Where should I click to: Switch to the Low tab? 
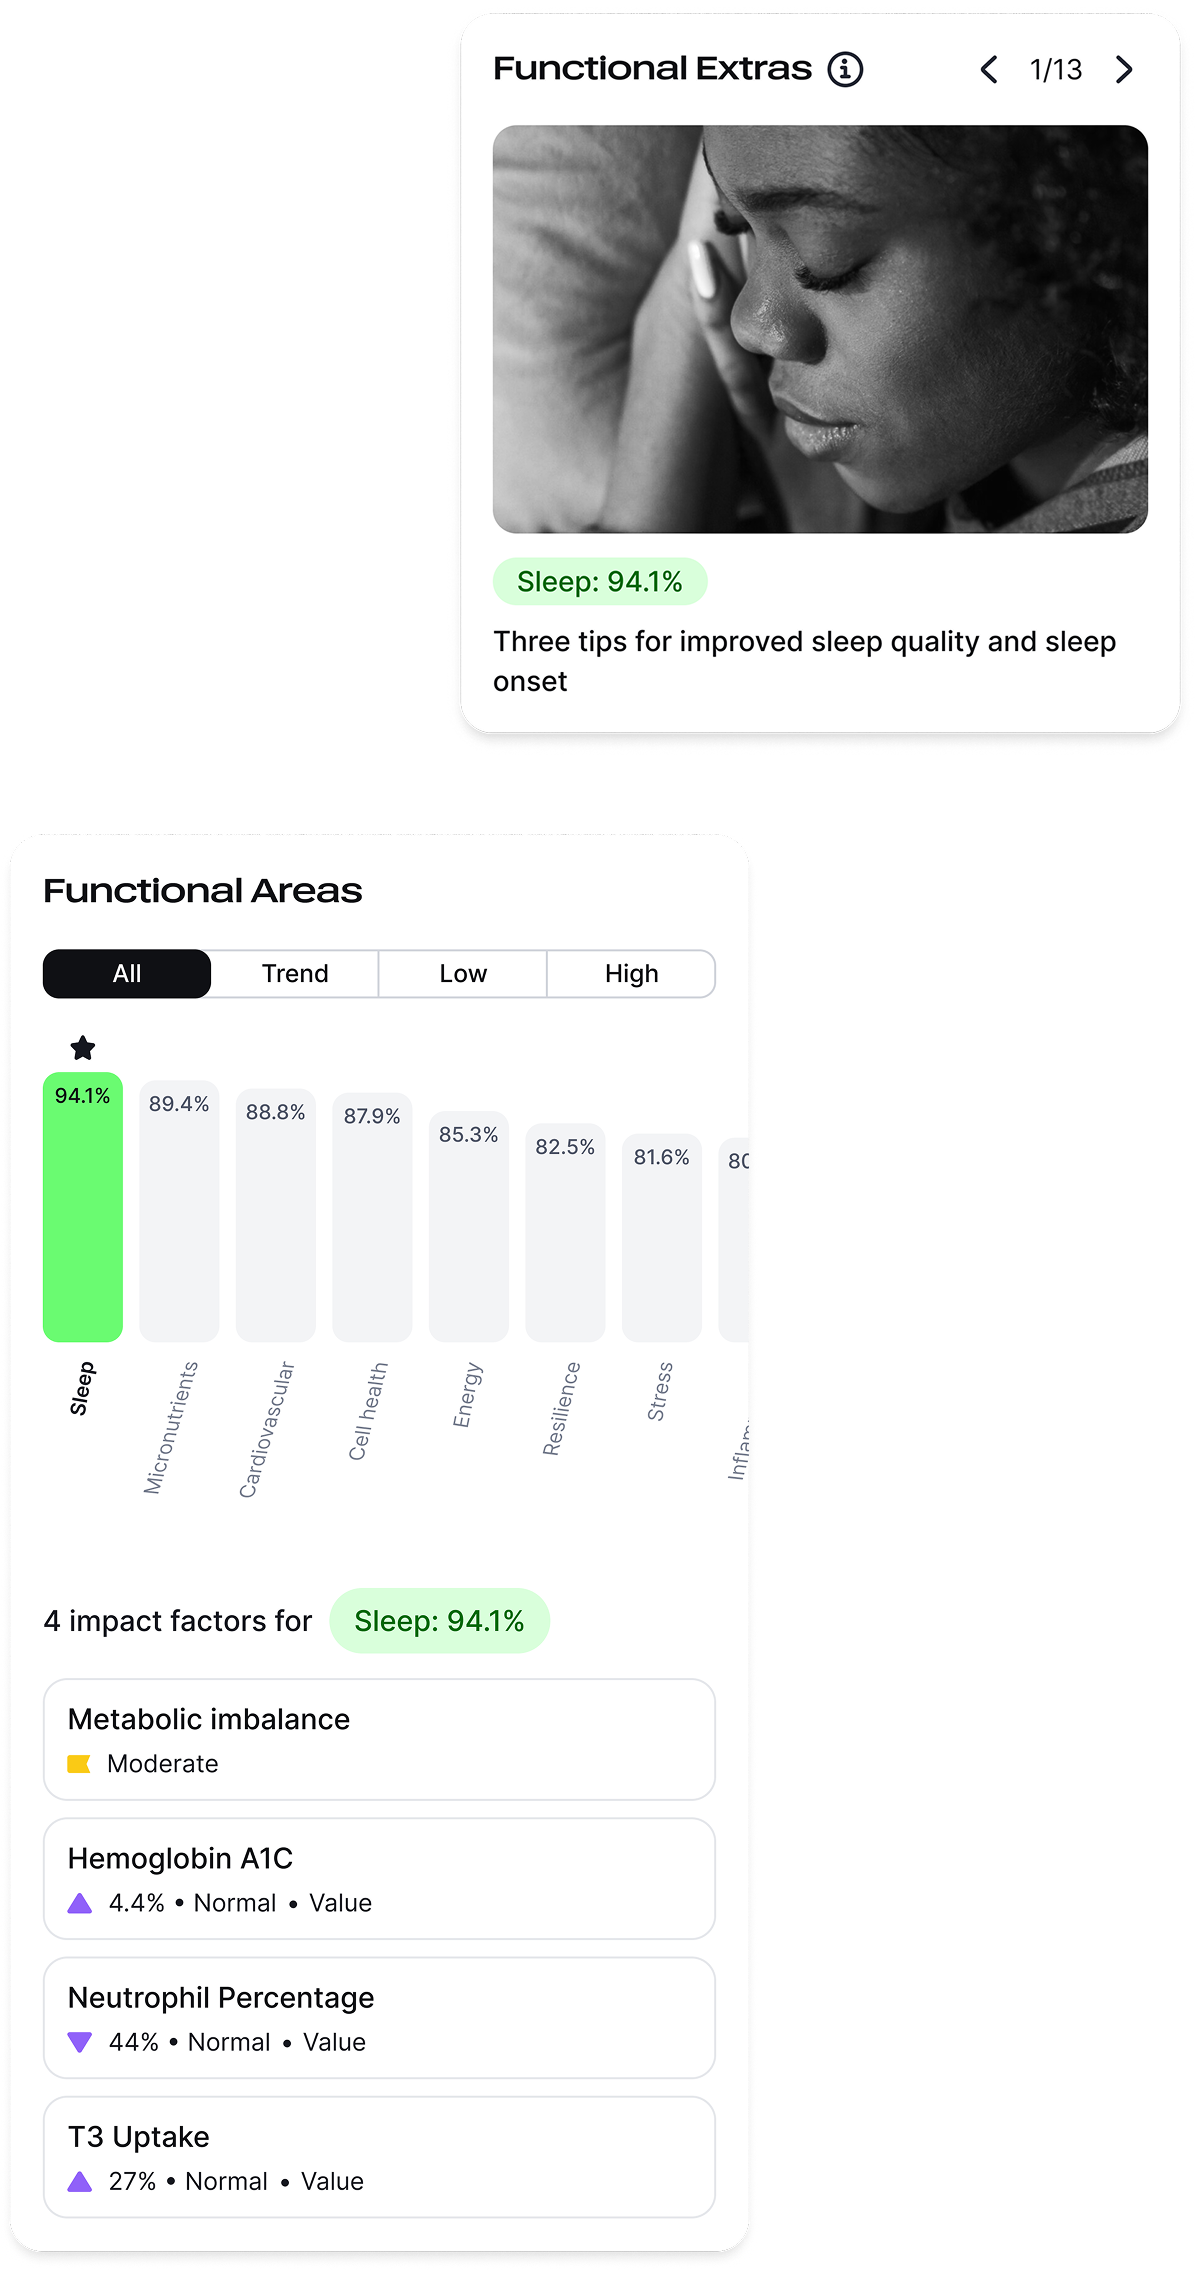[x=463, y=974]
